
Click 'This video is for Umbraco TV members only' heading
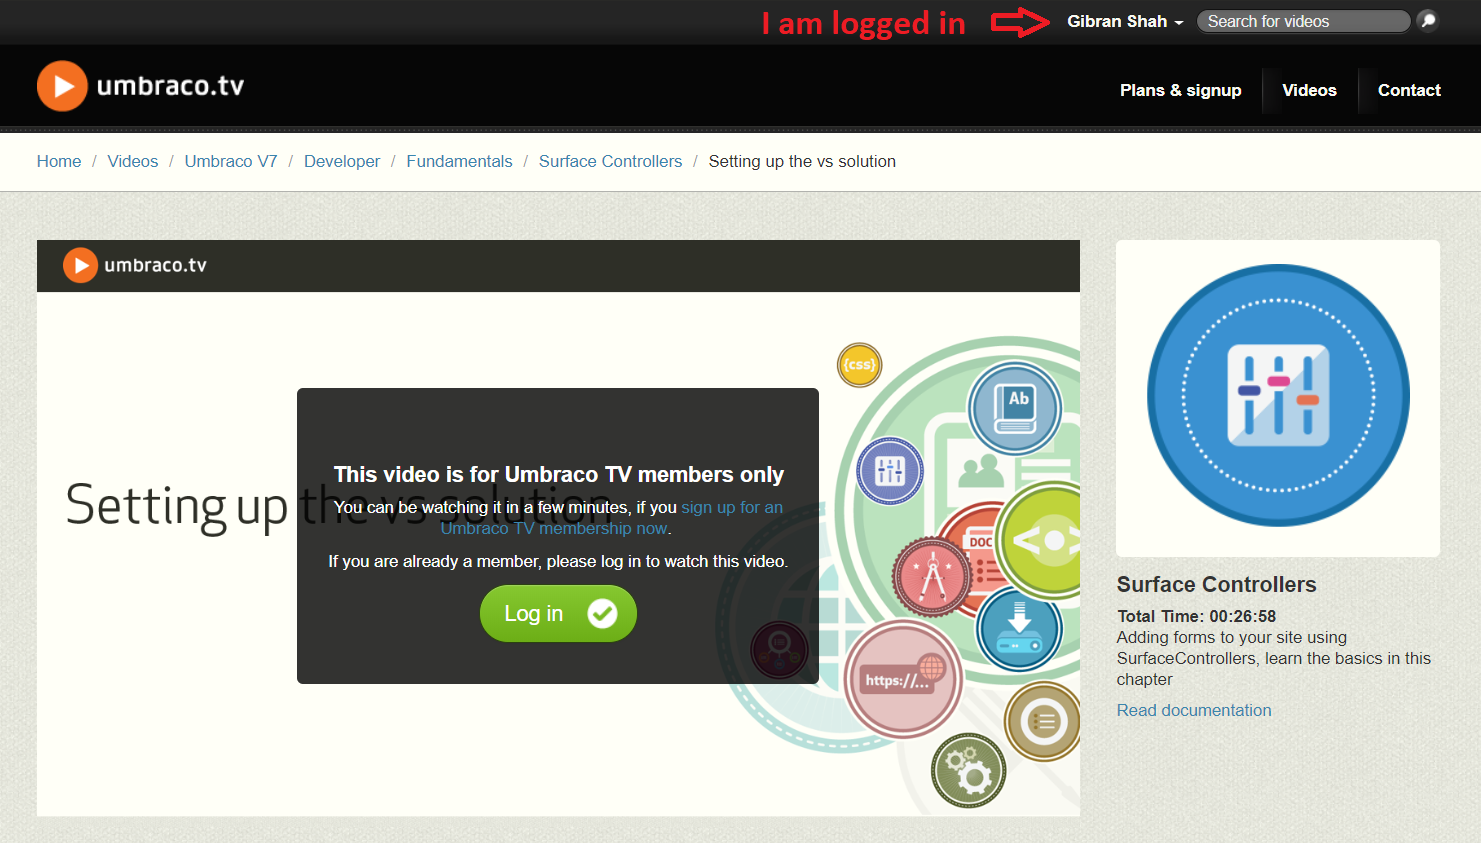point(558,474)
